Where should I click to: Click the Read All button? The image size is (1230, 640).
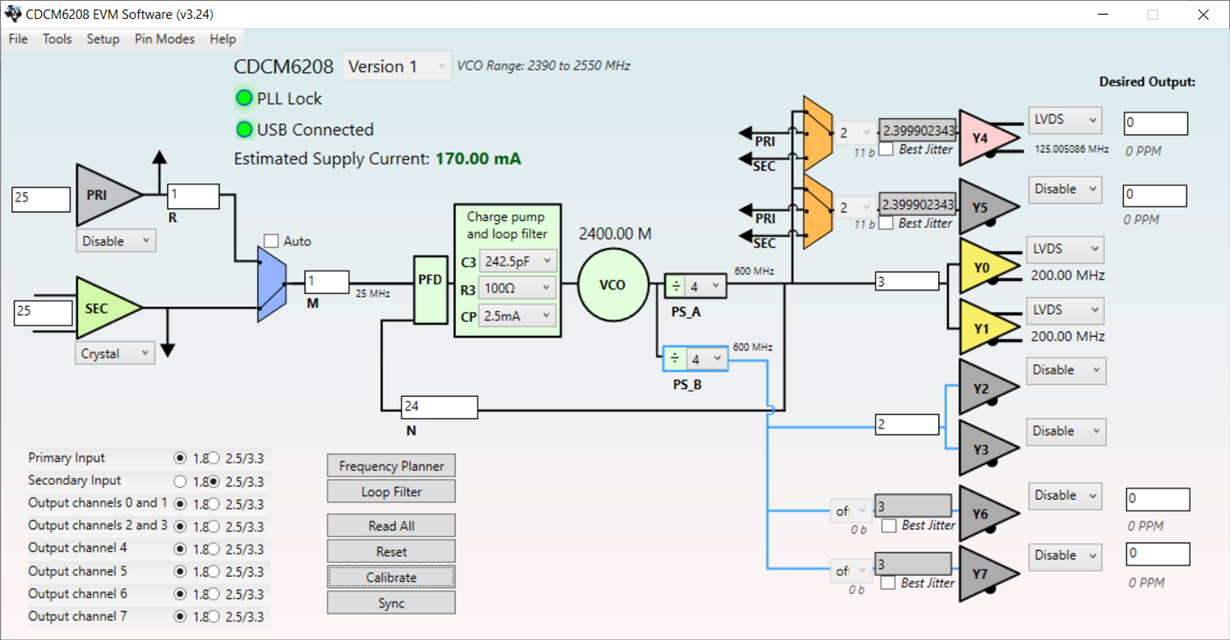tap(391, 526)
